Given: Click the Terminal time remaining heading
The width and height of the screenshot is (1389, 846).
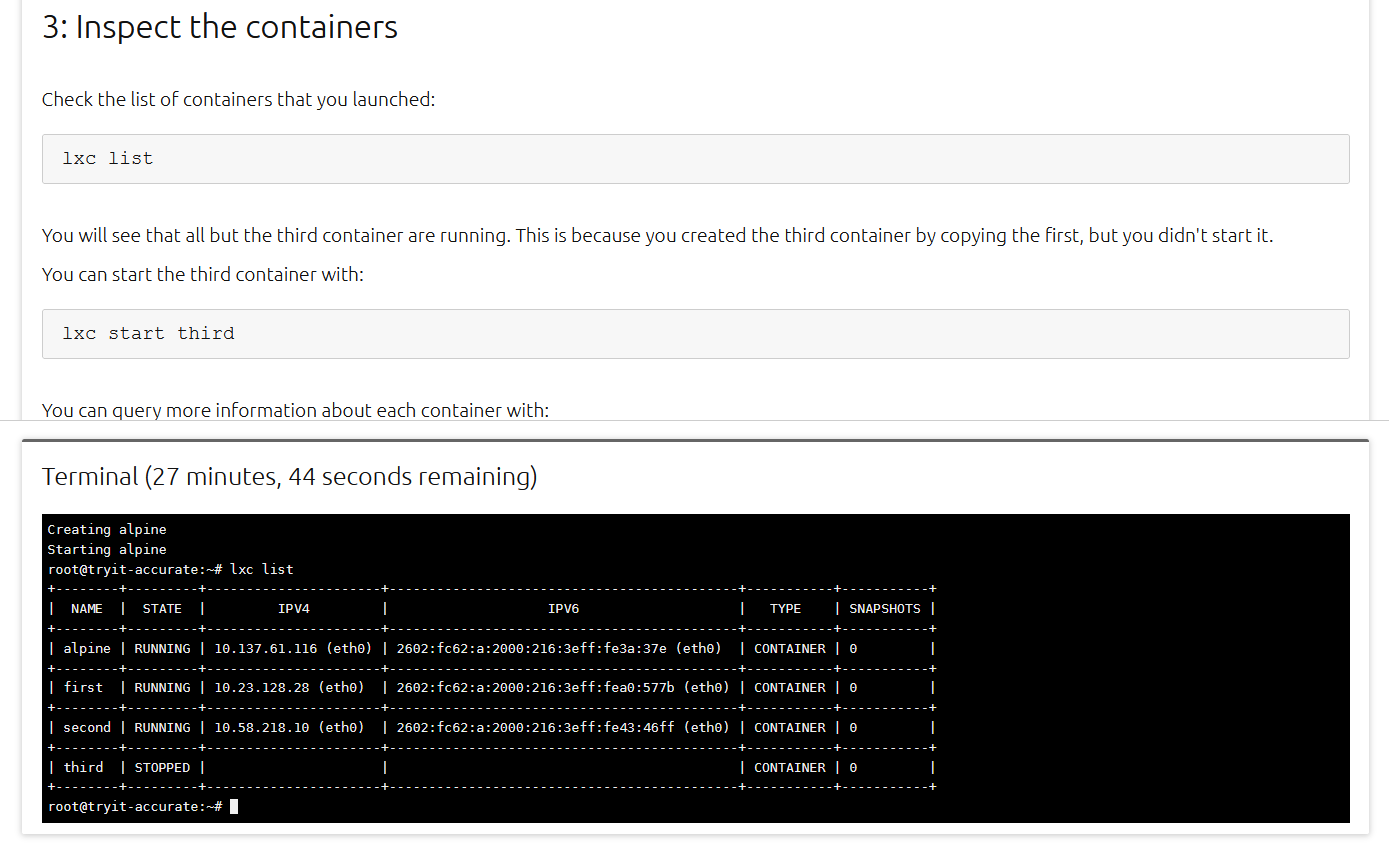Looking at the screenshot, I should click(x=290, y=477).
